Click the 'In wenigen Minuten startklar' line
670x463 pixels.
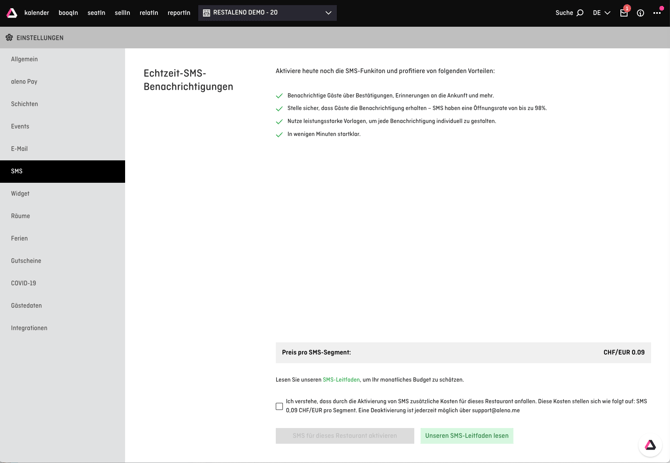coord(324,134)
